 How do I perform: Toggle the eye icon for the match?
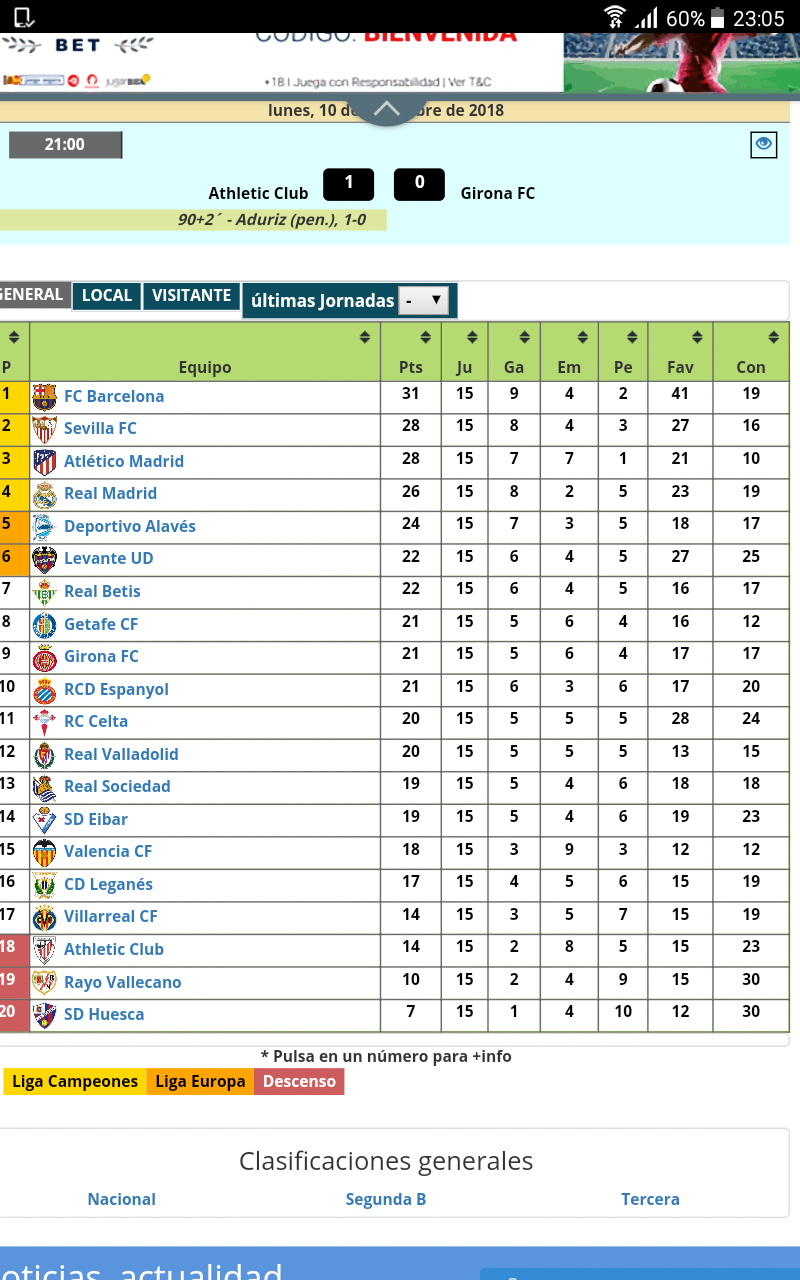(763, 145)
